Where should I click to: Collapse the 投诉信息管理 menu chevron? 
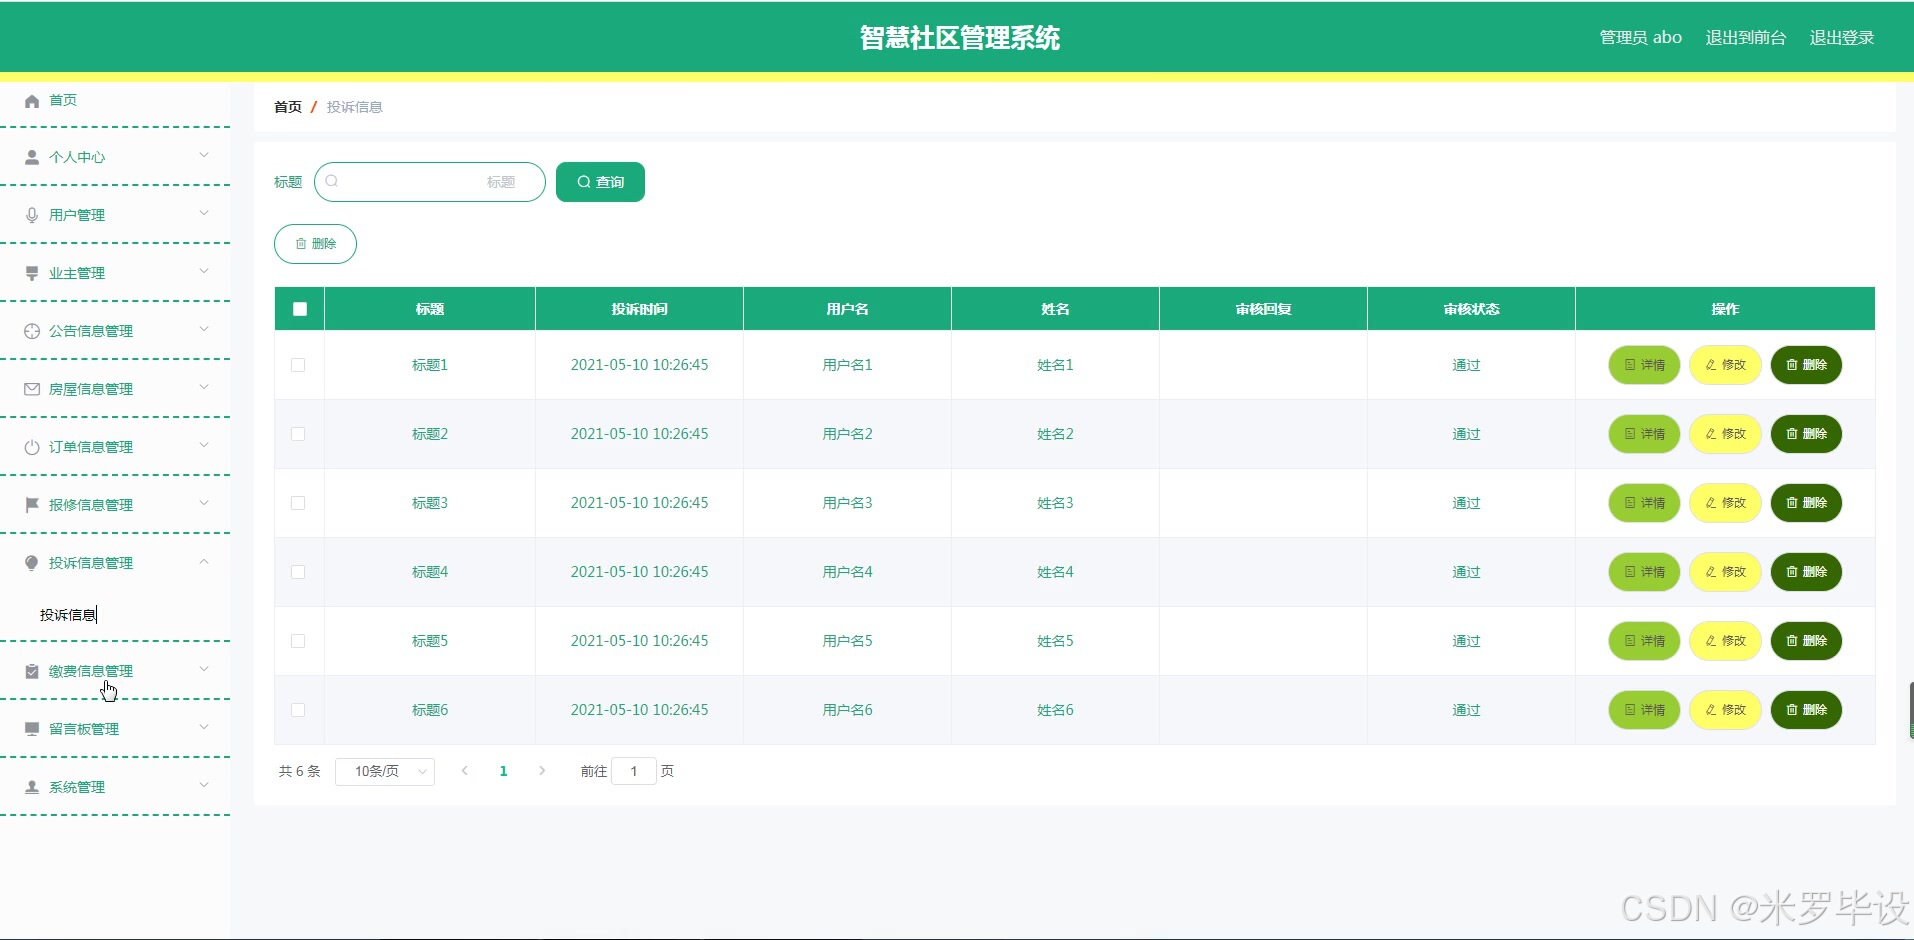click(x=204, y=562)
